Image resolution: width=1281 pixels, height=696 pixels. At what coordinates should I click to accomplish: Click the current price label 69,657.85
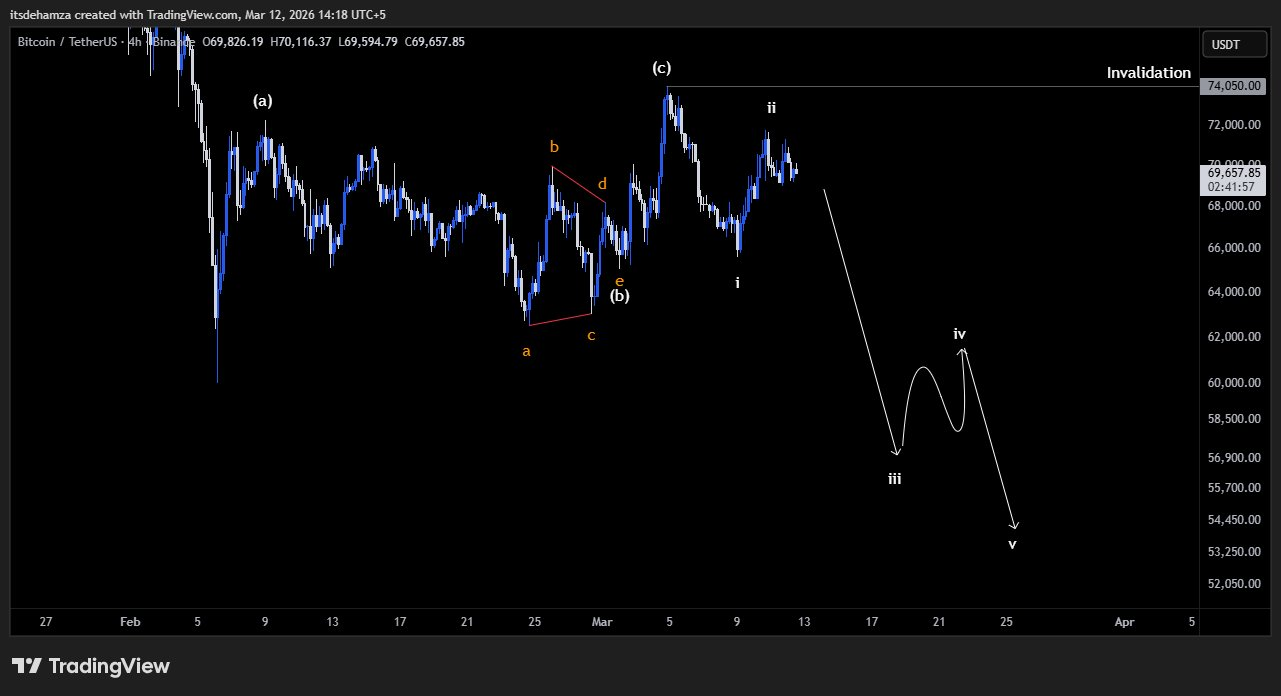click(x=1233, y=172)
